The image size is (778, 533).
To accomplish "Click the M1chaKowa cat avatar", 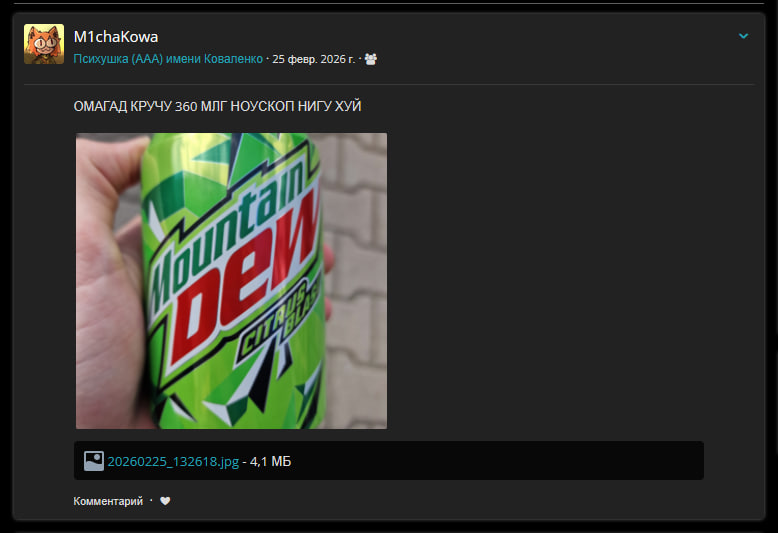I will pyautogui.click(x=44, y=44).
